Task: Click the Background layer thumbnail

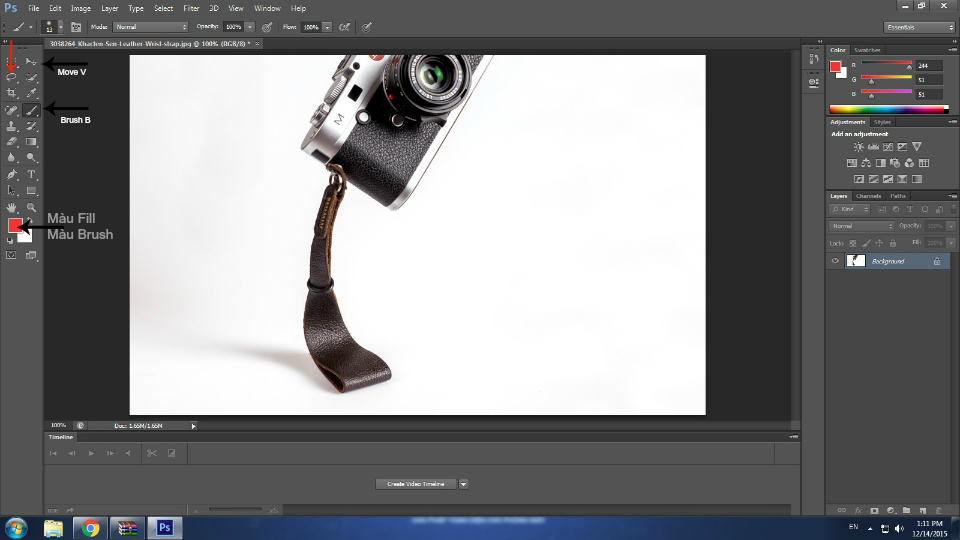Action: coord(855,261)
